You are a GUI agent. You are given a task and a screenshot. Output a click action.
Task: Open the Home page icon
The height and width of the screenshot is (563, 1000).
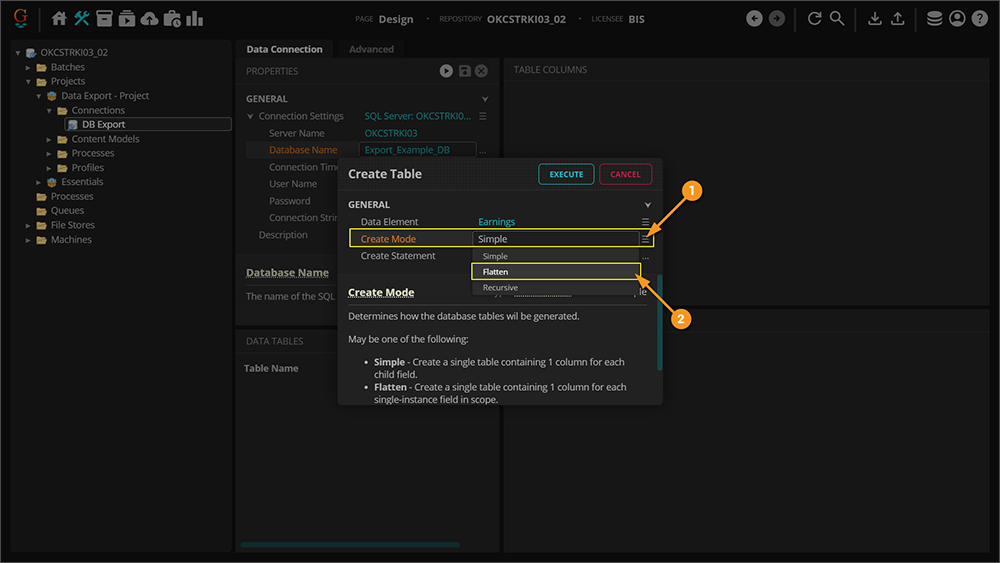[x=59, y=19]
